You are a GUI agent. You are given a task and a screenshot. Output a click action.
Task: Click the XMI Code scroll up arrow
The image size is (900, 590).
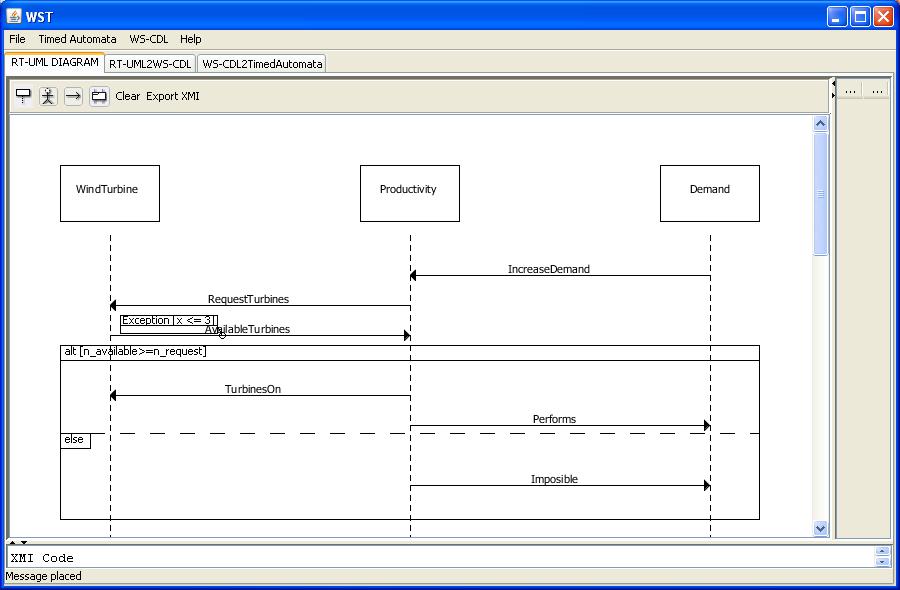click(x=882, y=552)
